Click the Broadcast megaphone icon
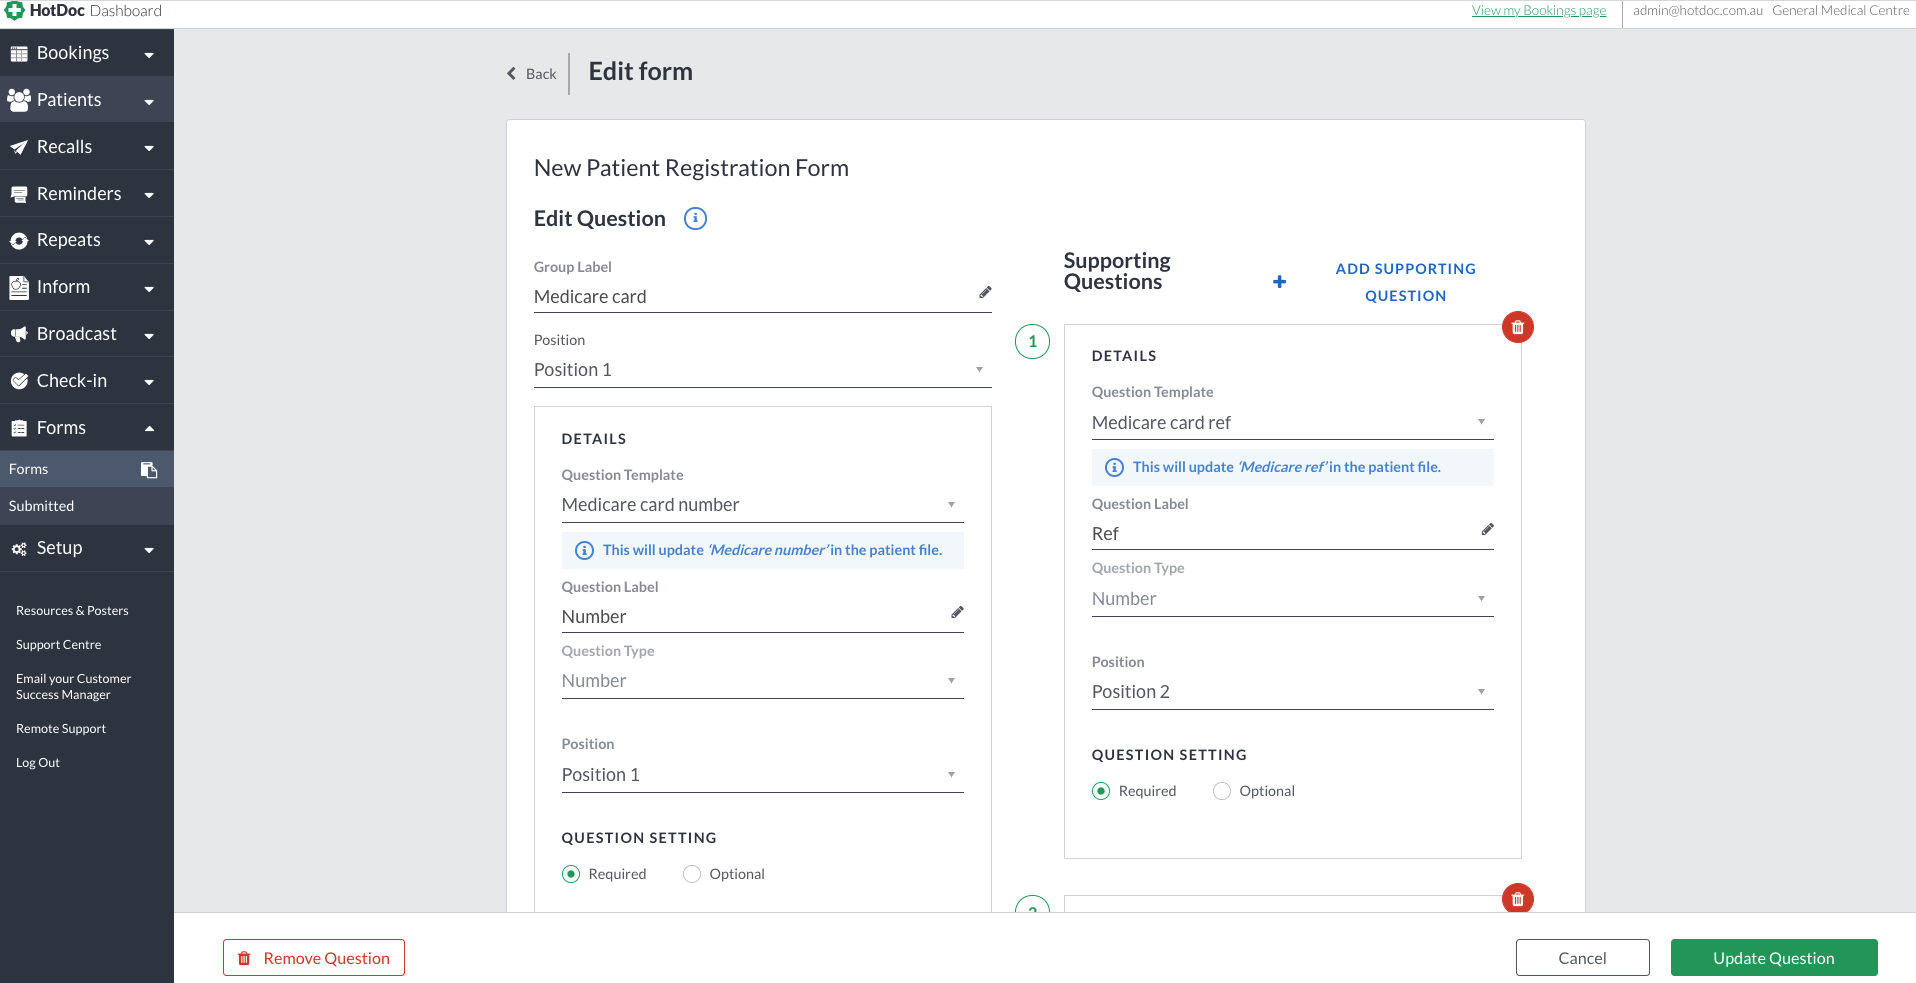The image size is (1916, 983). click(x=19, y=335)
